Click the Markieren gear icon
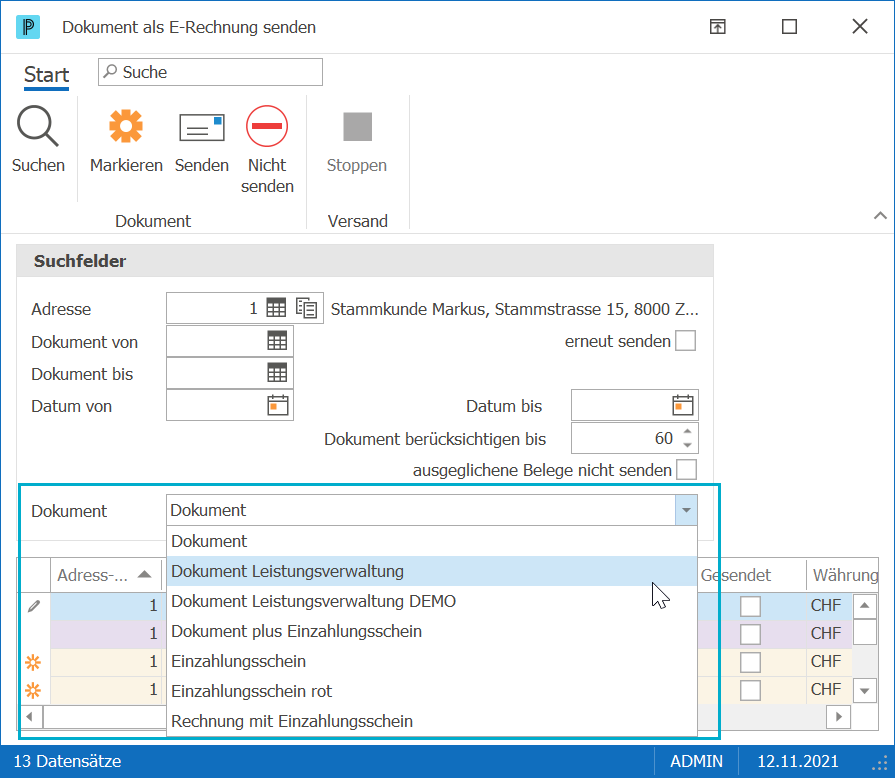 click(126, 126)
